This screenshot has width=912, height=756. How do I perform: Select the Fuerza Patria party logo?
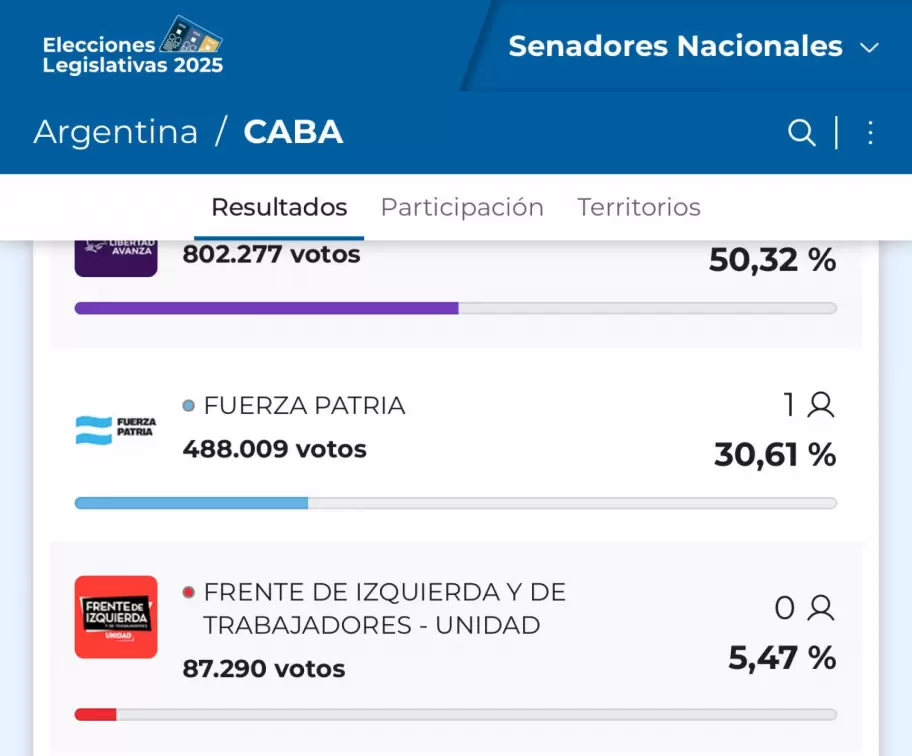[116, 427]
